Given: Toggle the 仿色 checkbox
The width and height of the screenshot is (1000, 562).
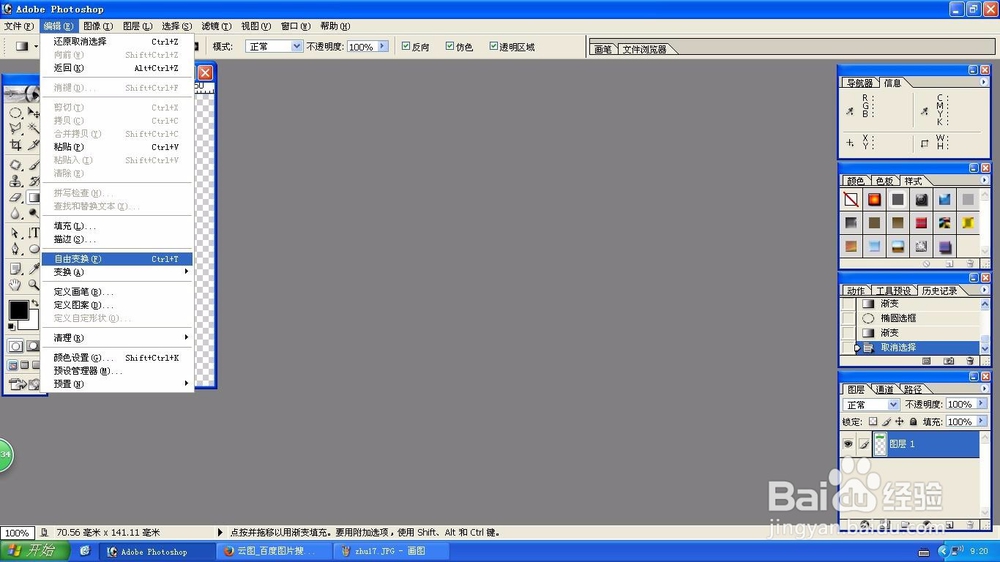Looking at the screenshot, I should coord(450,46).
